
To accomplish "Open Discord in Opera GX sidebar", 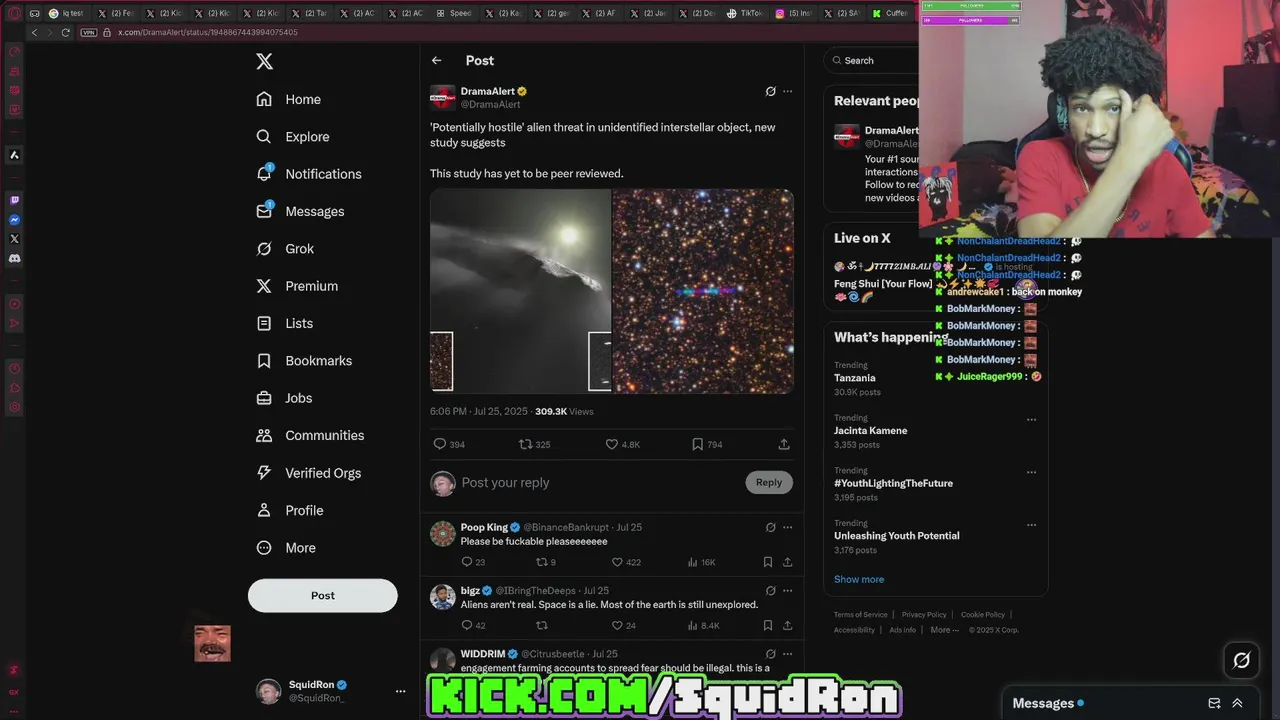I will [x=14, y=258].
